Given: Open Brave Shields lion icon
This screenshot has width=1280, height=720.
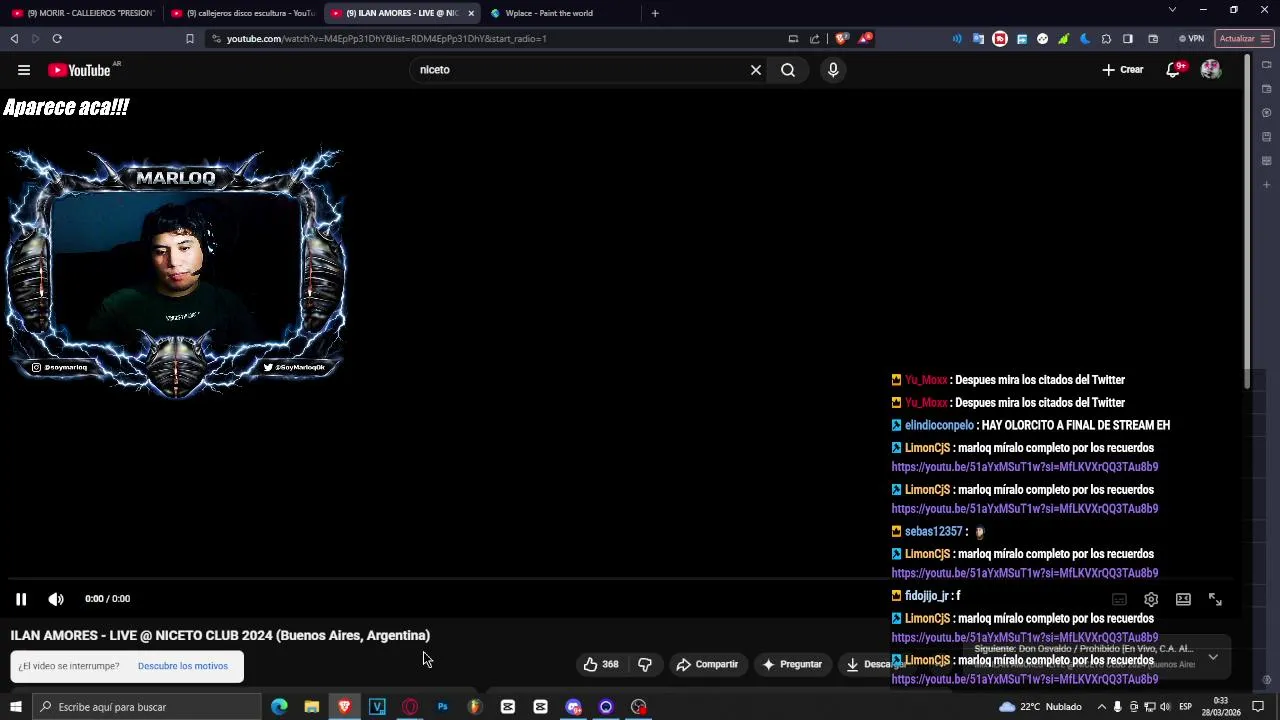Looking at the screenshot, I should (841, 39).
